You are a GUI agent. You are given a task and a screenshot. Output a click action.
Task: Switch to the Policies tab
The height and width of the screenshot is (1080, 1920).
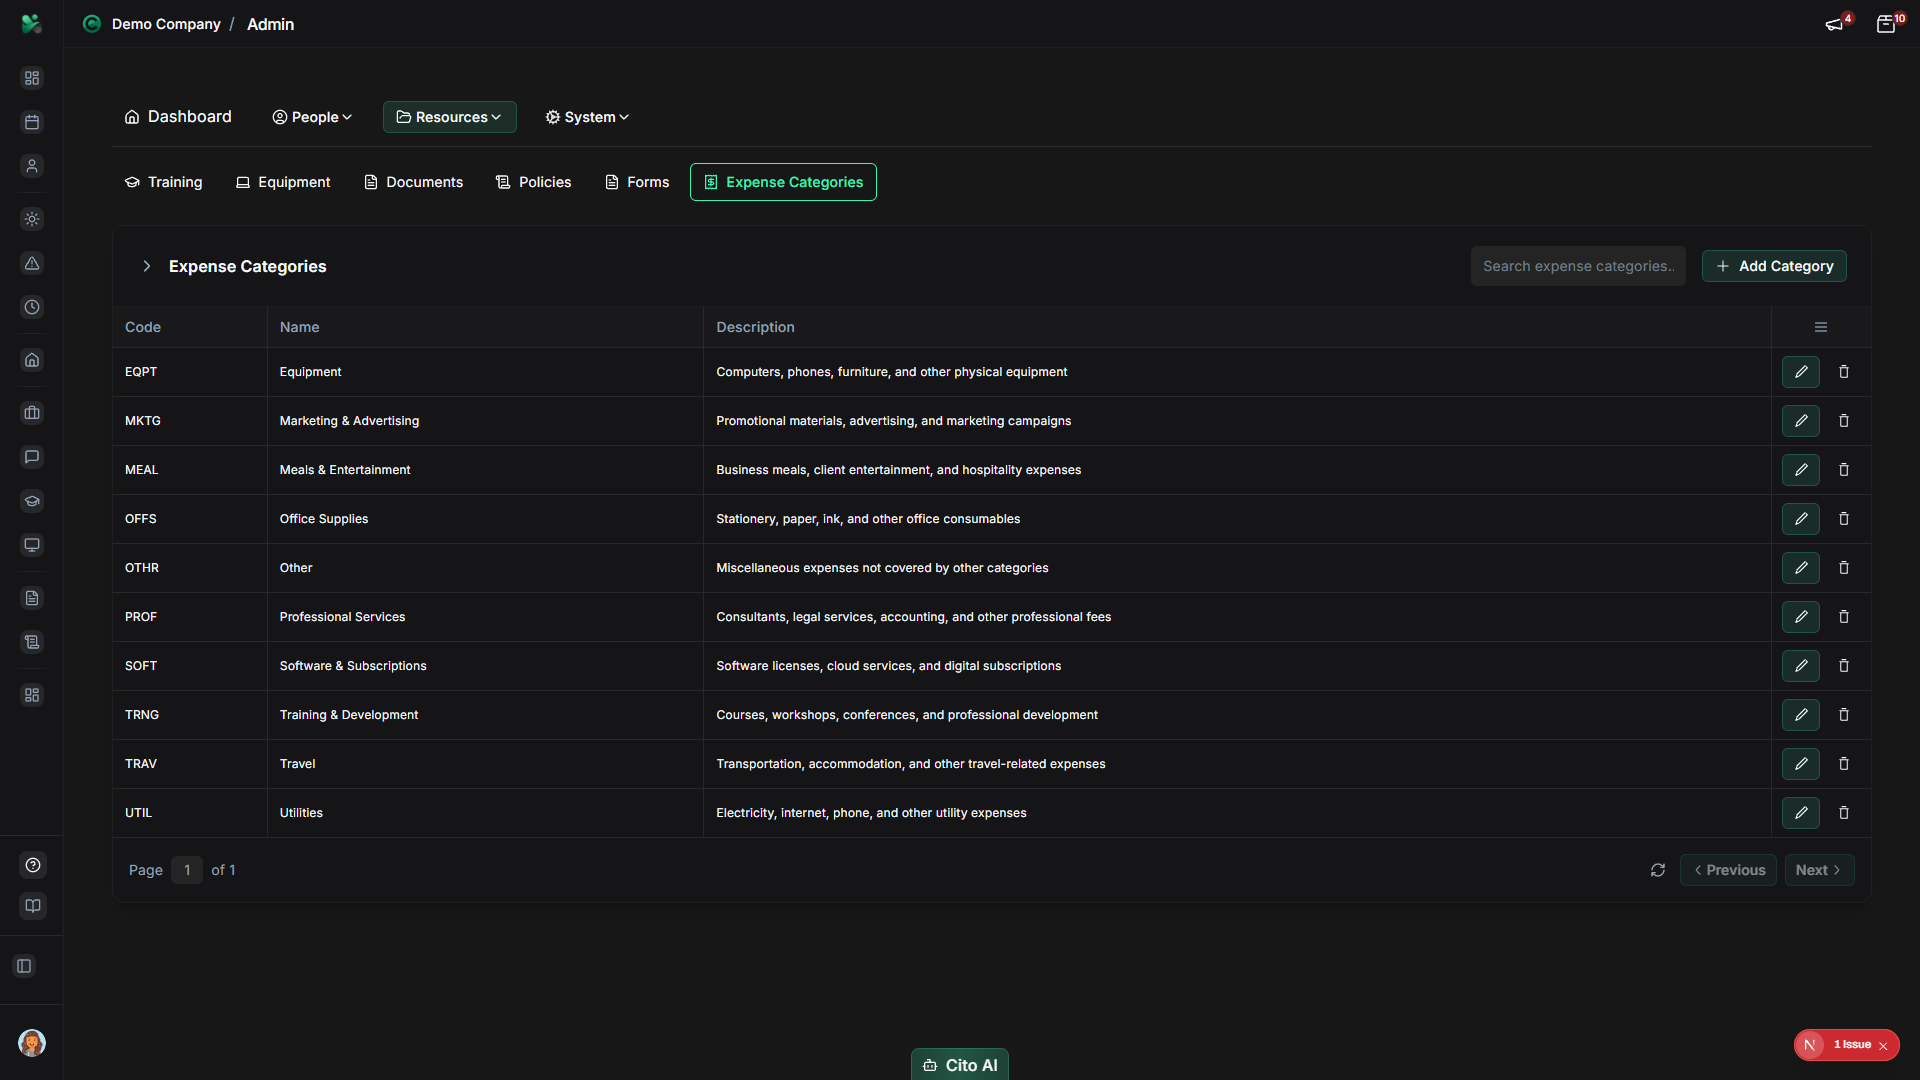point(533,182)
